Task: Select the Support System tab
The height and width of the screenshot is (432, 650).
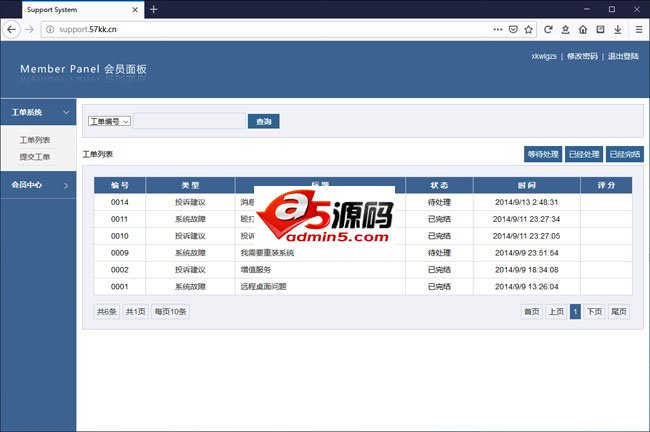Action: (82, 10)
